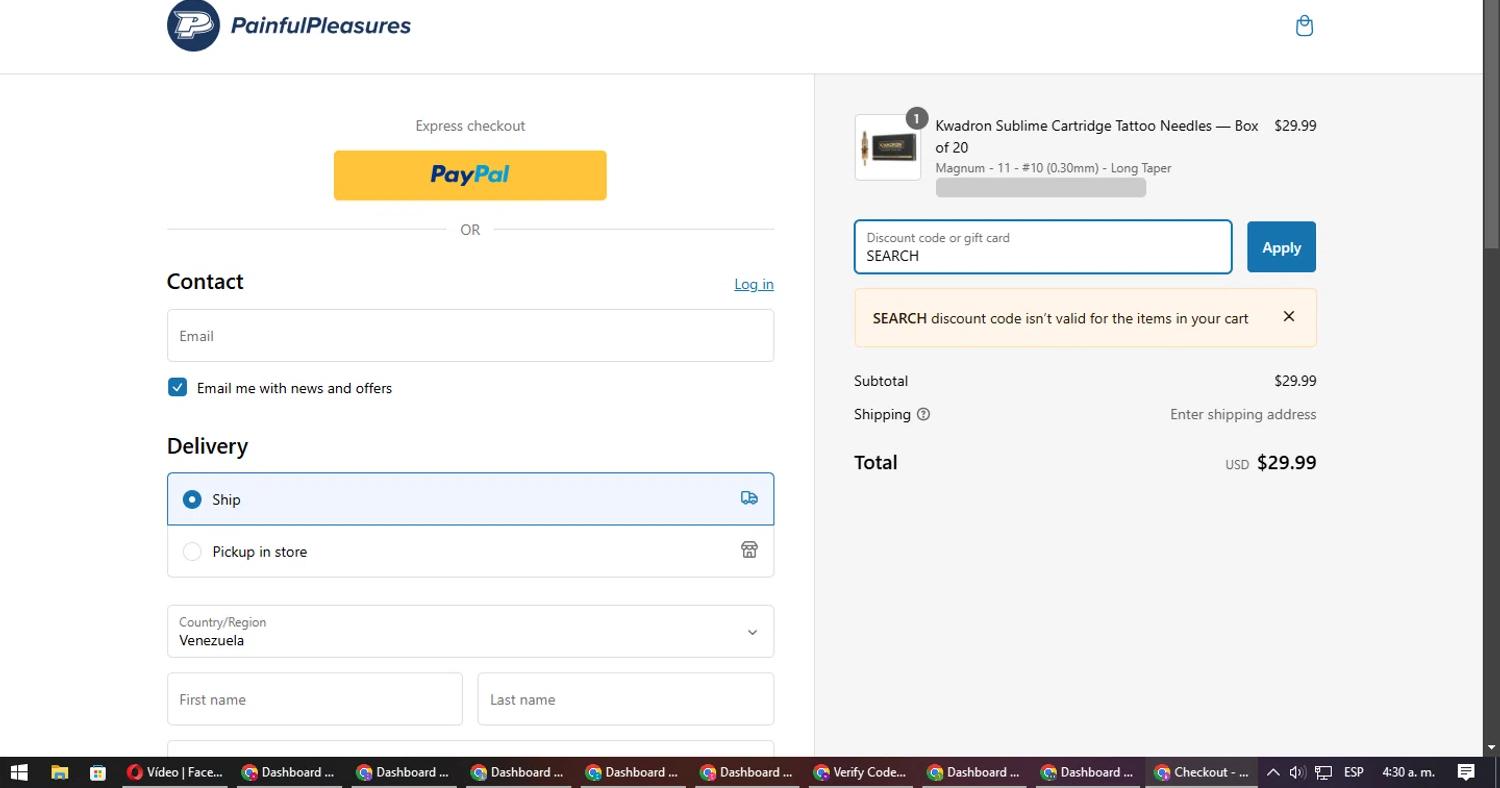Open the network icon in tray

tap(1323, 772)
